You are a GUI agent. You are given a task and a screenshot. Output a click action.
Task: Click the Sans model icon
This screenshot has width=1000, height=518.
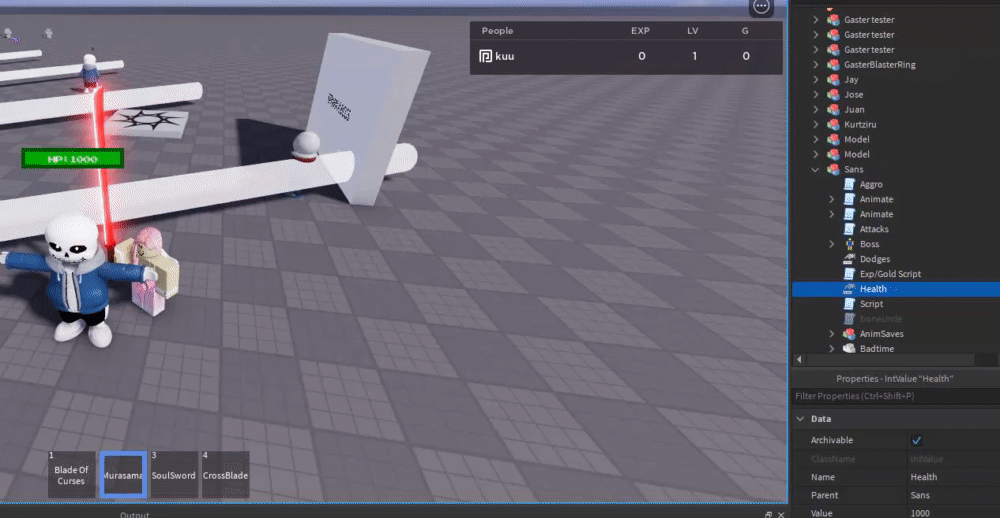coord(833,169)
